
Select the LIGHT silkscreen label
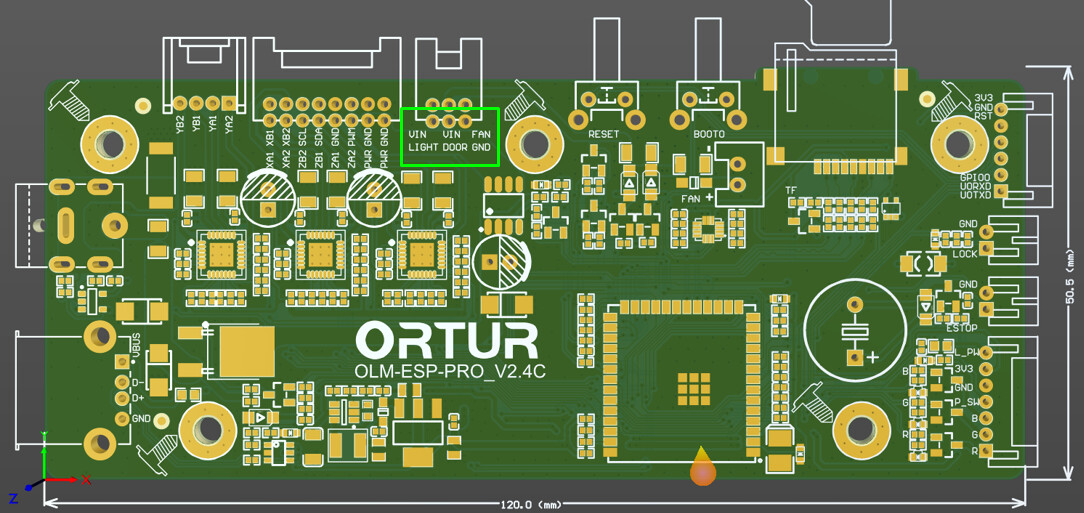click(423, 147)
